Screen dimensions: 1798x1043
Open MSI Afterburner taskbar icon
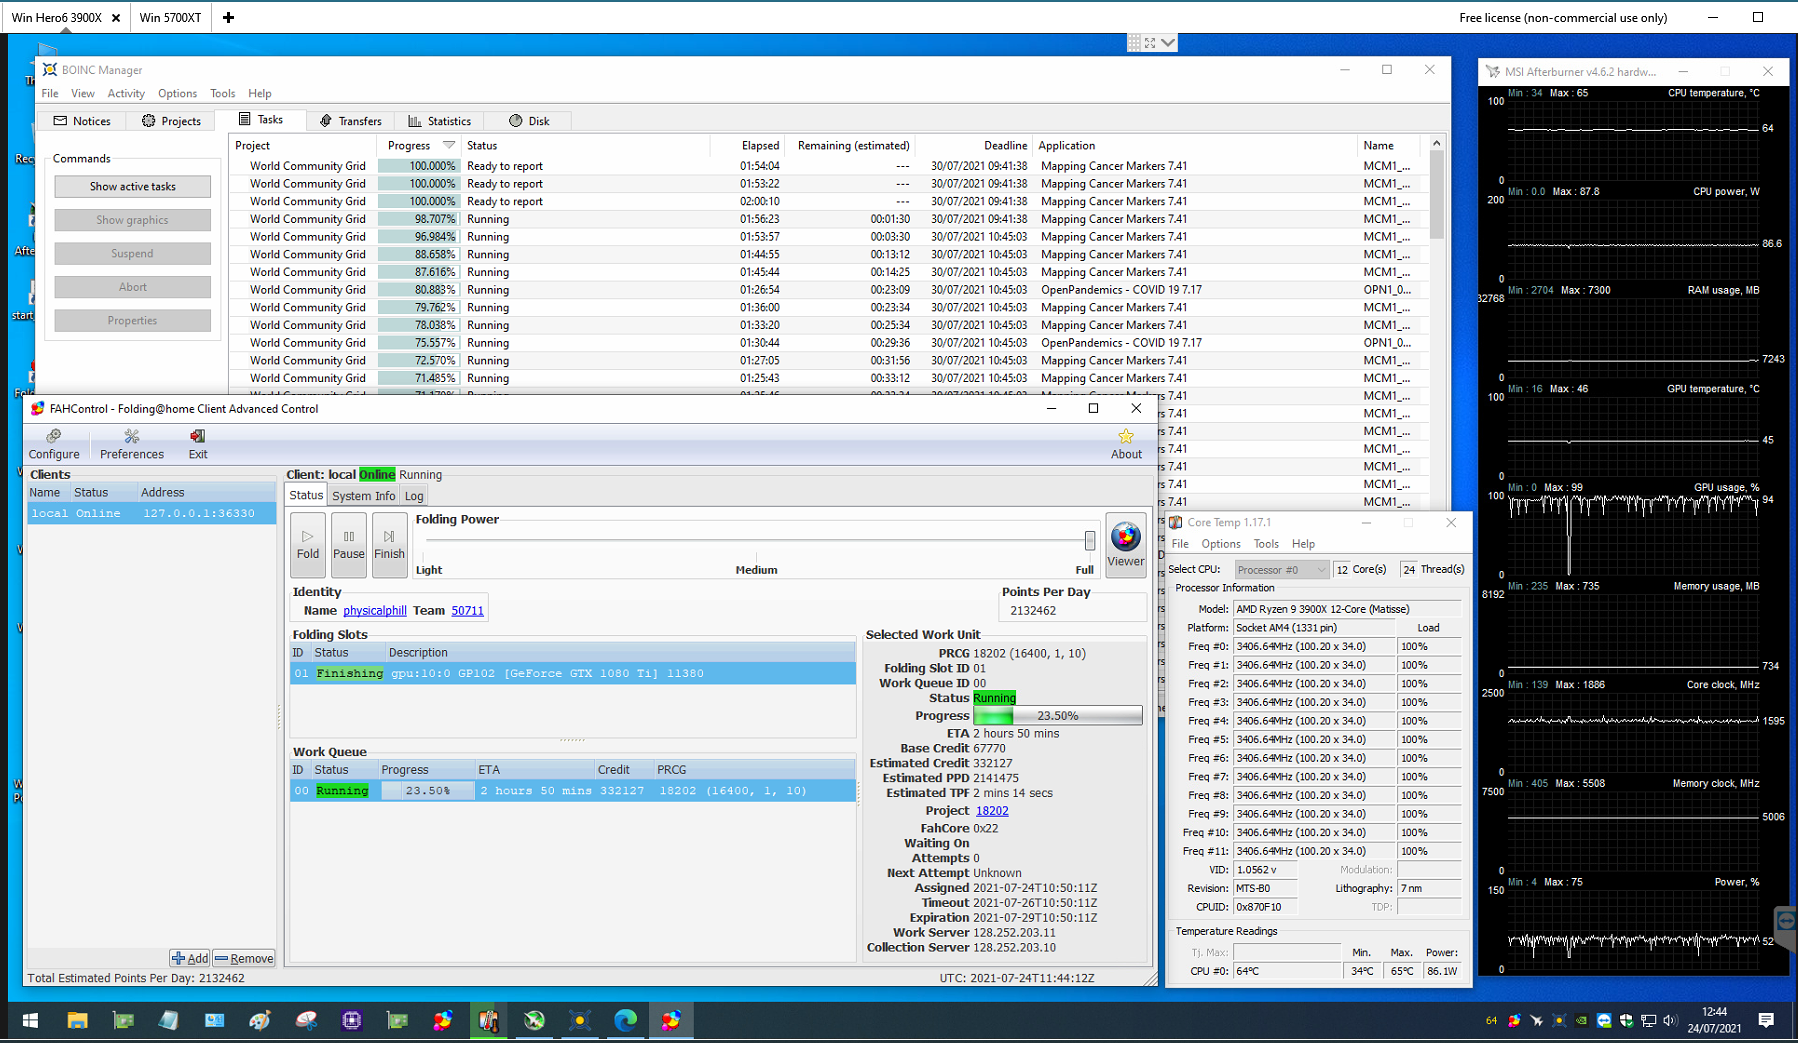tap(534, 1020)
